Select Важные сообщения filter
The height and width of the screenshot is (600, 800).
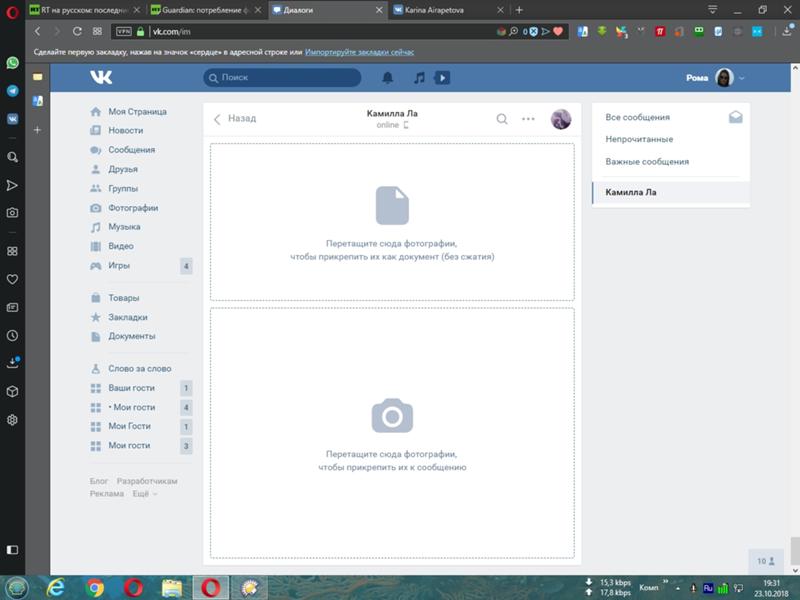[647, 162]
